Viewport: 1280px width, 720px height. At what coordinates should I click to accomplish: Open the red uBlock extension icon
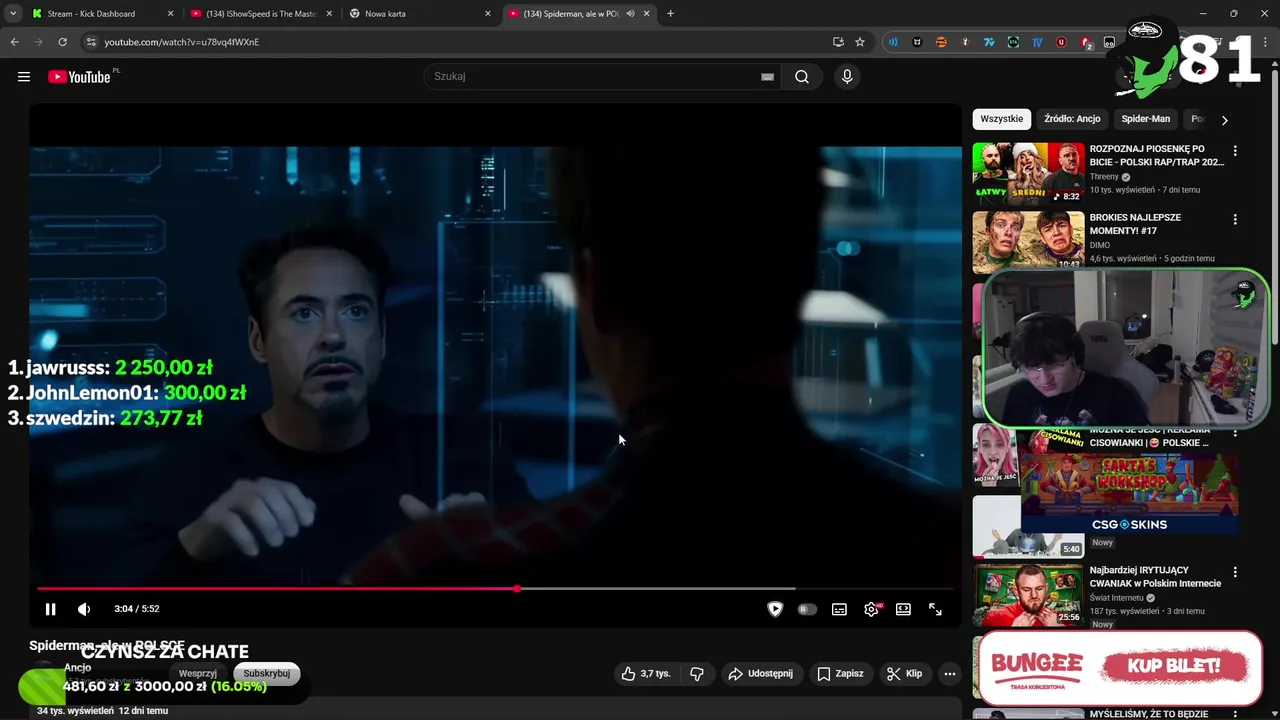point(1061,42)
